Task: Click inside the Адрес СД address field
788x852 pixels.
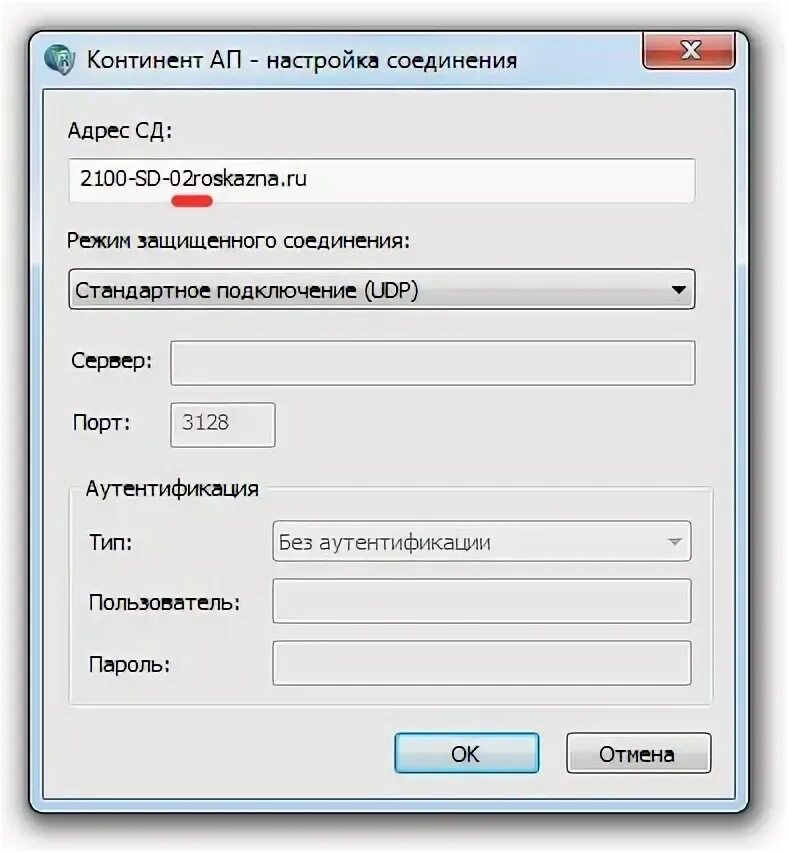Action: (382, 180)
